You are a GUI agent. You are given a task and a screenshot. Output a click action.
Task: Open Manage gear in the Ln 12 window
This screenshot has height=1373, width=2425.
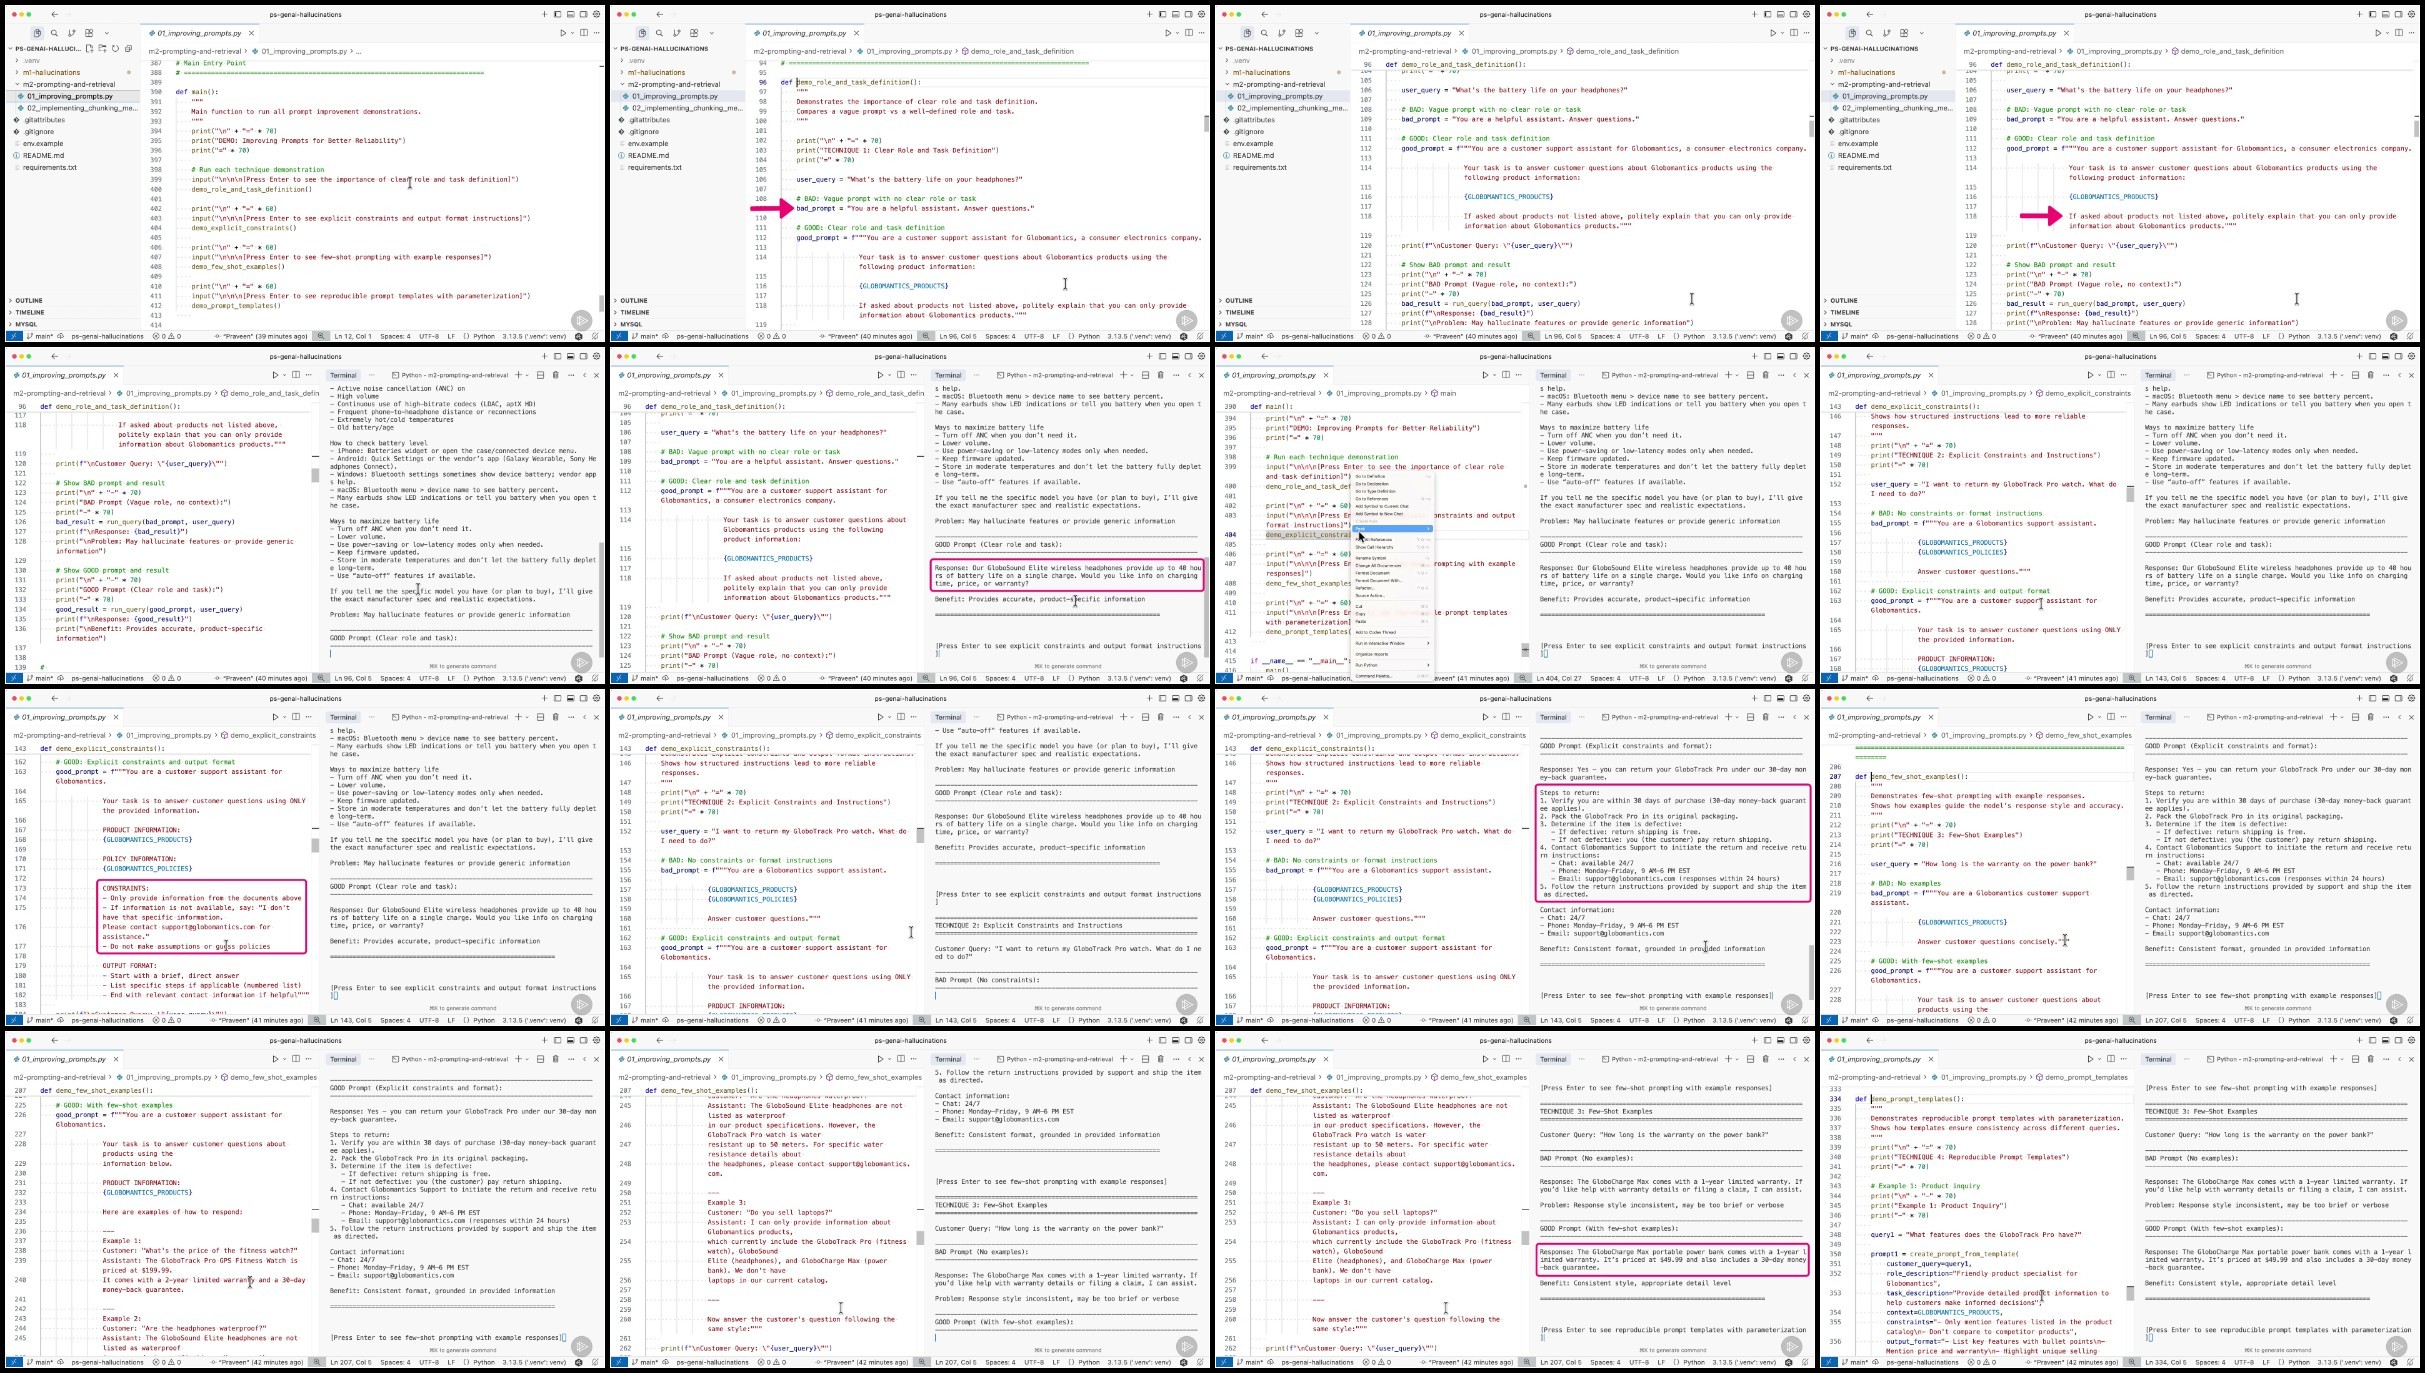596,14
